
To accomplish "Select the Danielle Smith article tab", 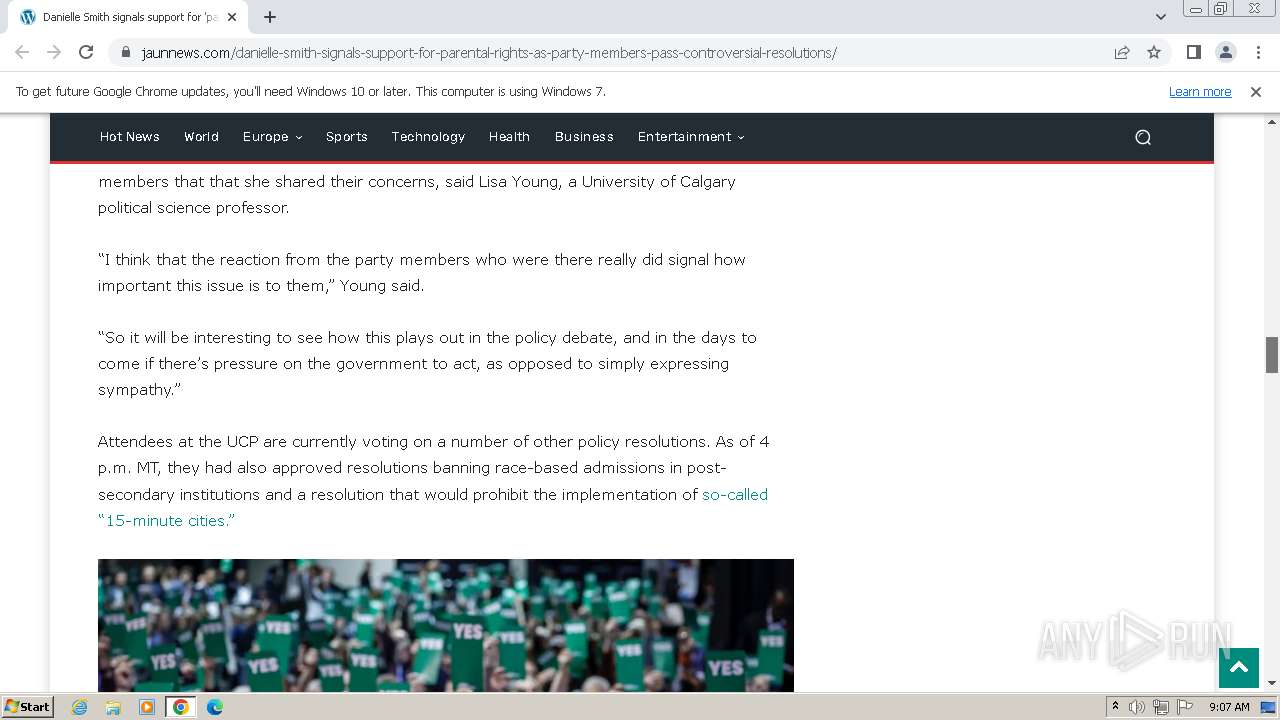I will [127, 17].
